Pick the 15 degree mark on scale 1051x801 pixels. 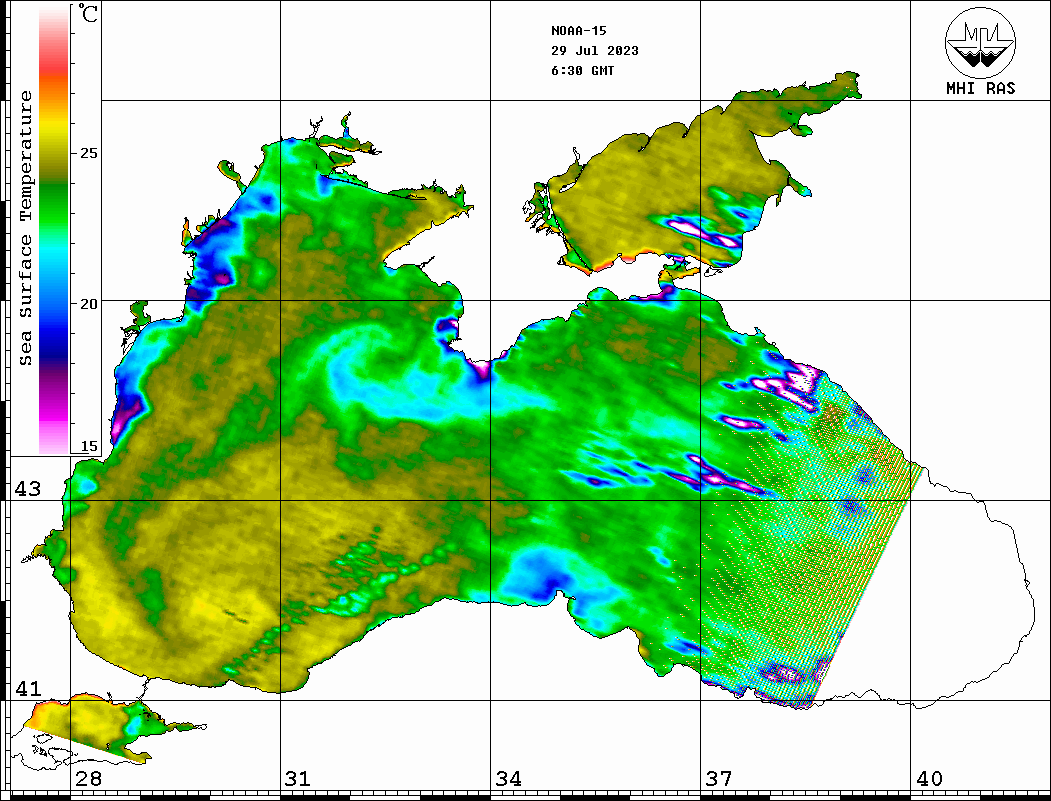(88, 447)
